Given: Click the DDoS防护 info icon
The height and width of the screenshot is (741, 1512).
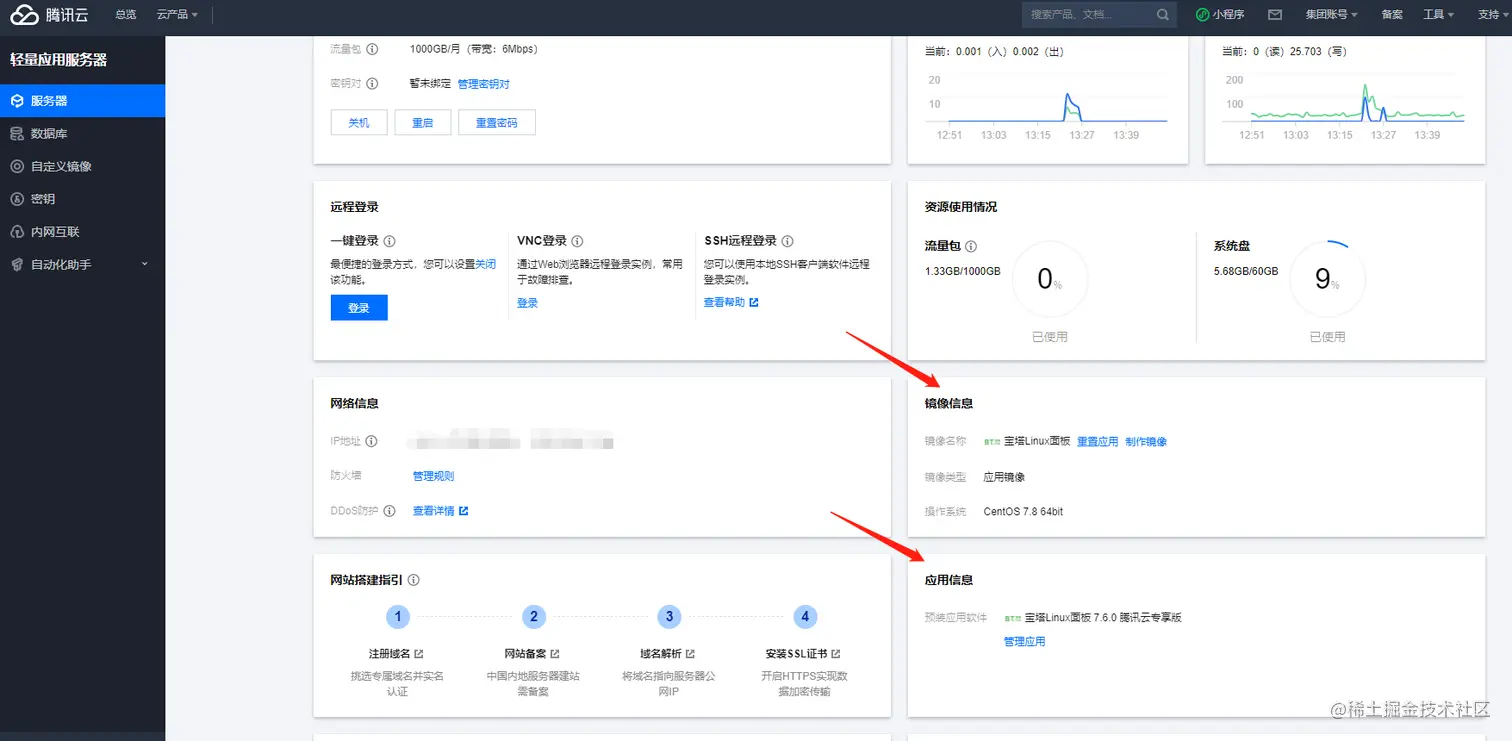Looking at the screenshot, I should pos(390,511).
